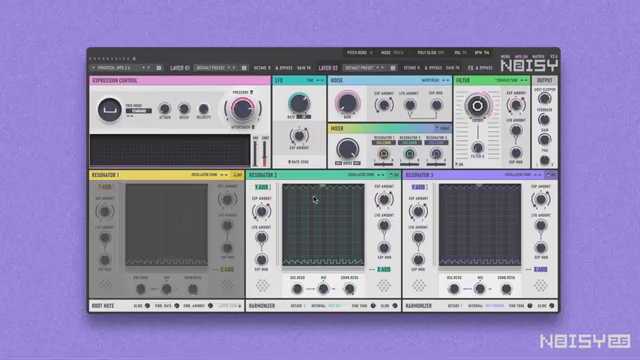Image resolution: width=640 pixels, height=360 pixels.
Task: Open Noise type dropdown
Action: [x=431, y=80]
